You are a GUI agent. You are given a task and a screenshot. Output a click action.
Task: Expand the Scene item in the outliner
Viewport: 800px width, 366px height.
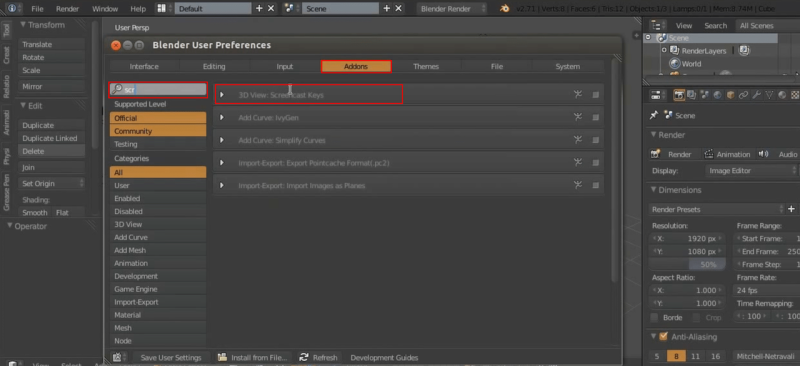649,38
